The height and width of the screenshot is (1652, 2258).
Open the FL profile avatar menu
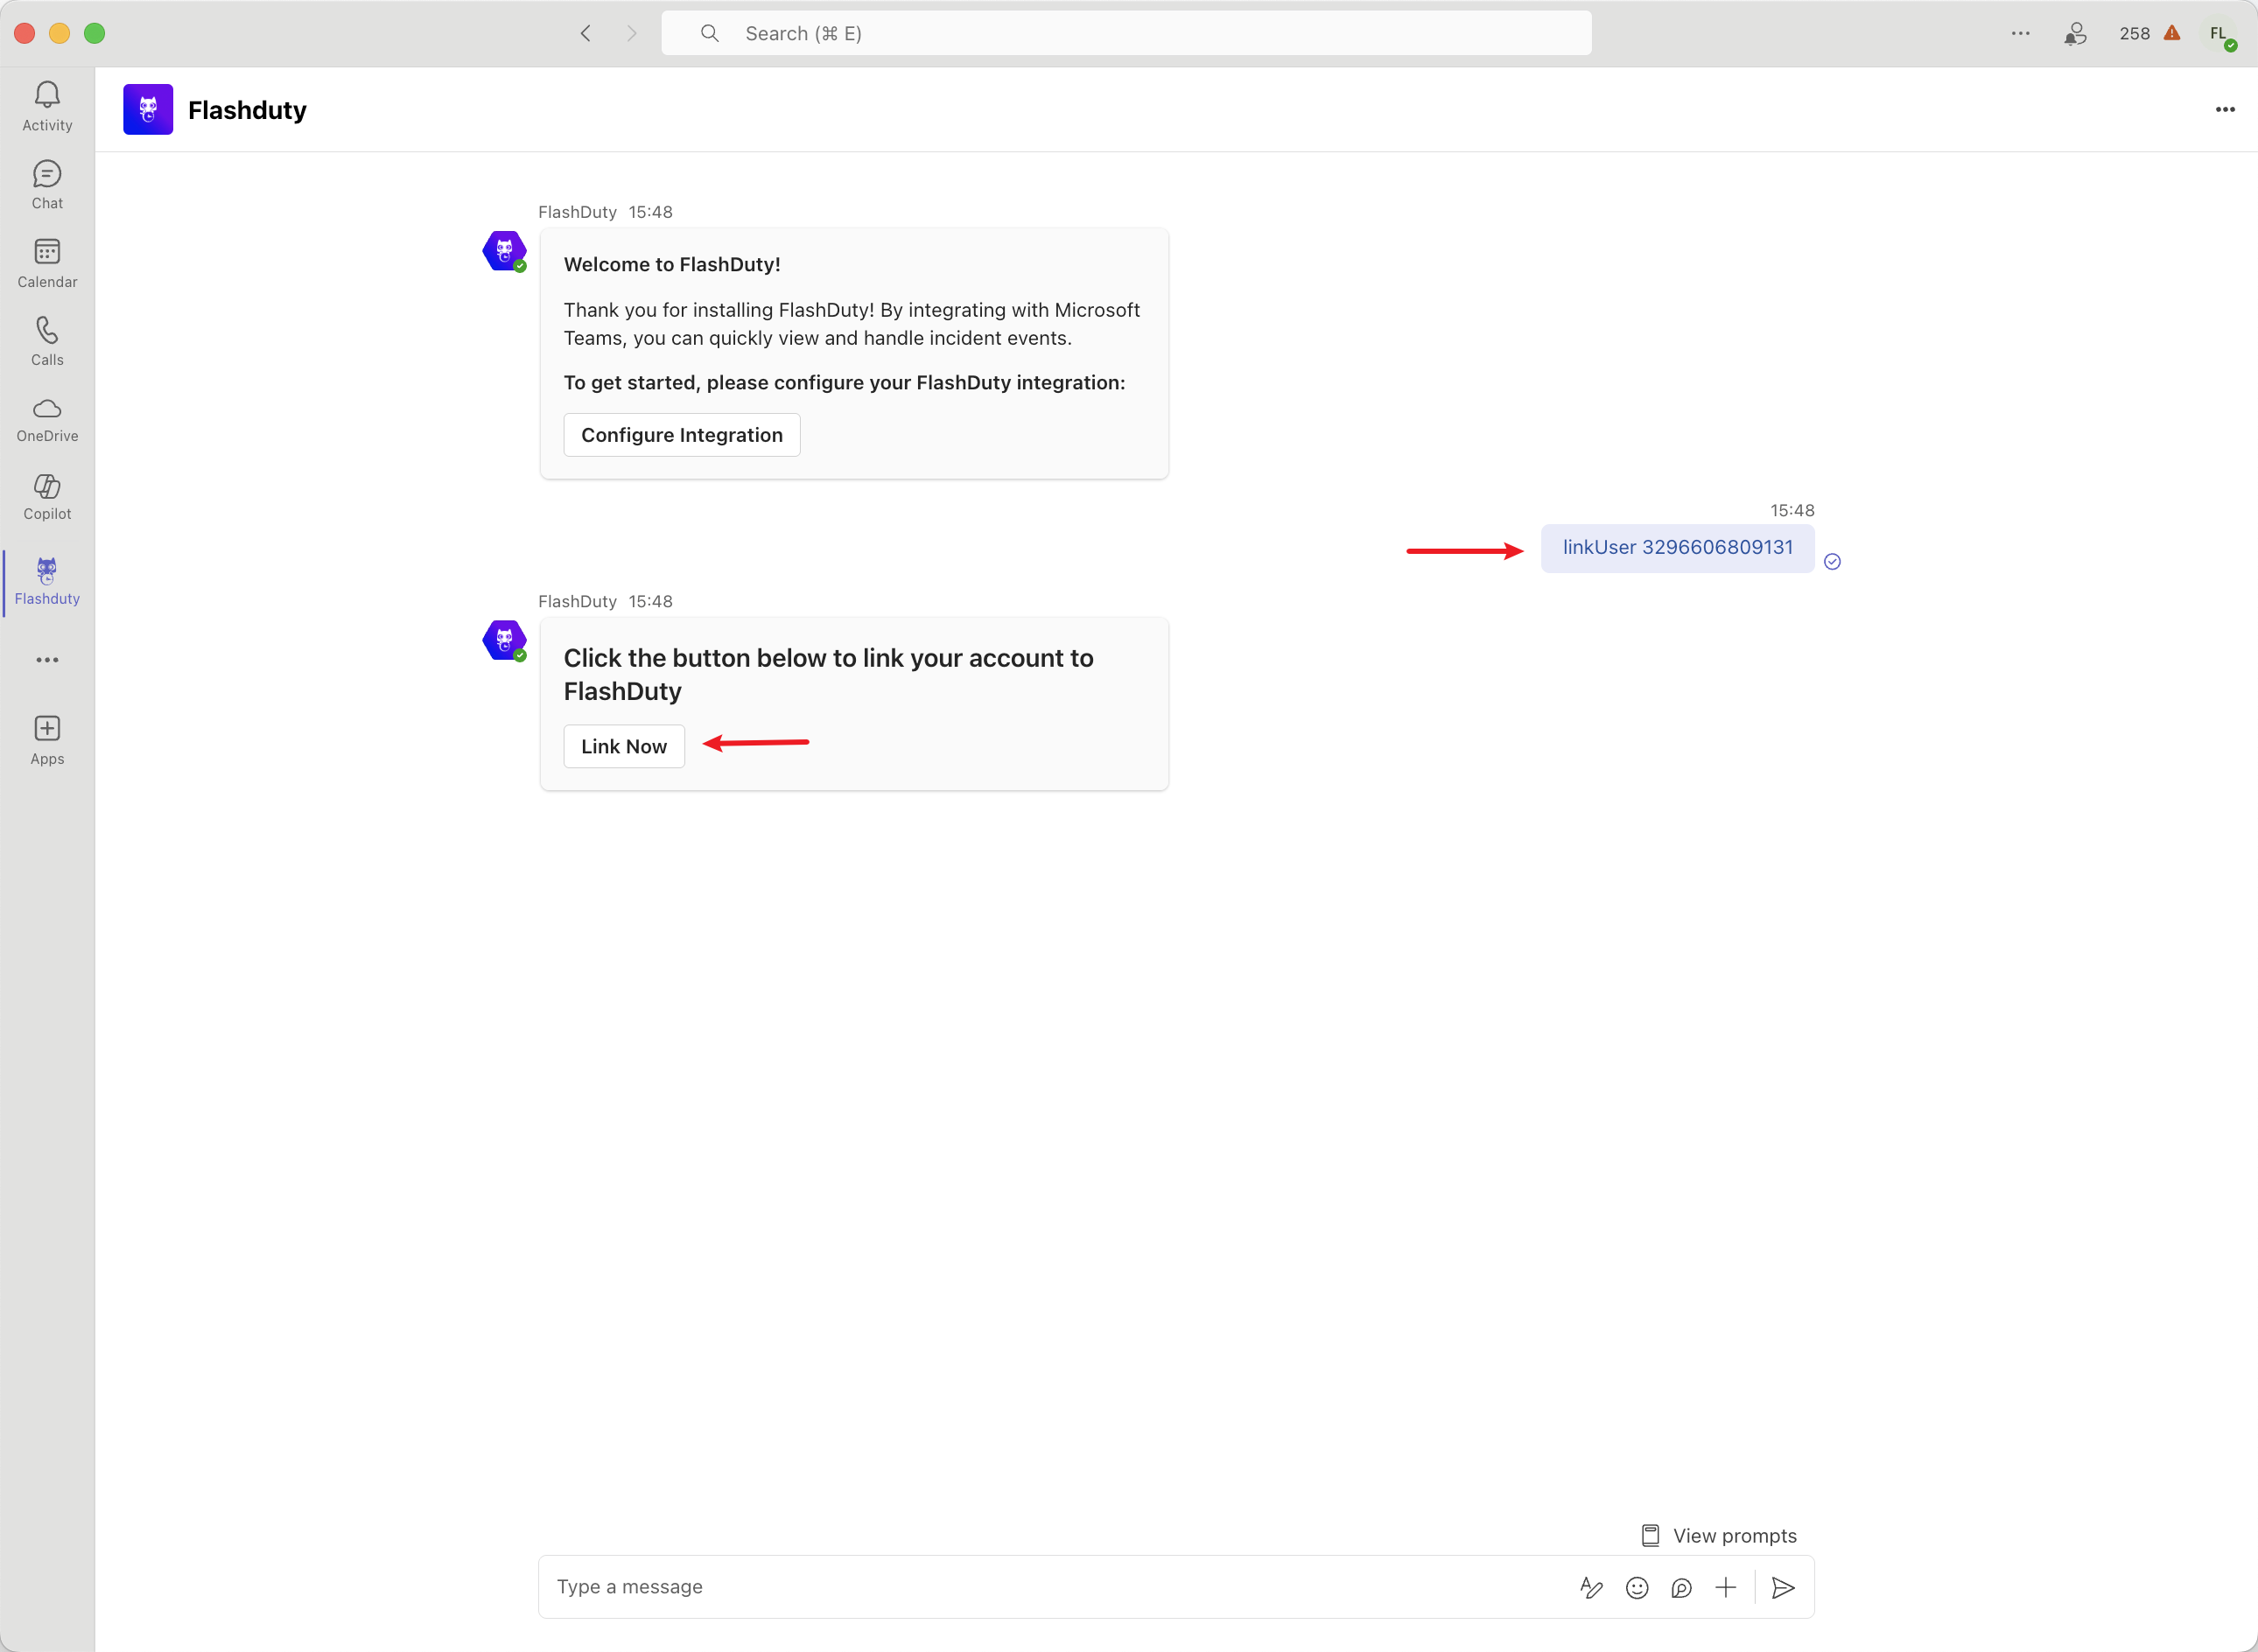pos(2219,34)
